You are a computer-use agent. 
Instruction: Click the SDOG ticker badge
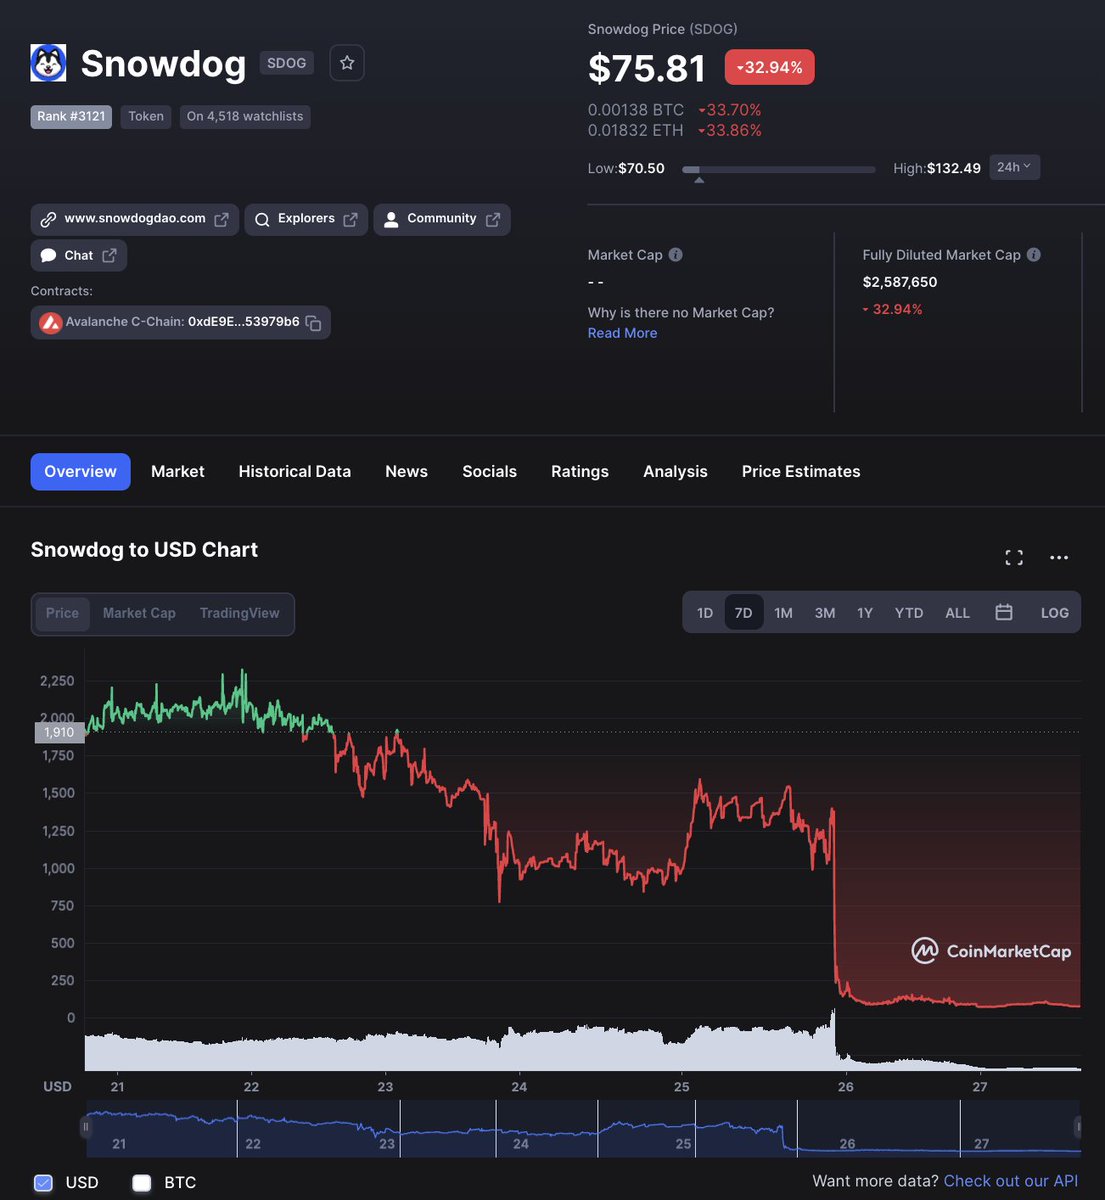click(x=286, y=63)
